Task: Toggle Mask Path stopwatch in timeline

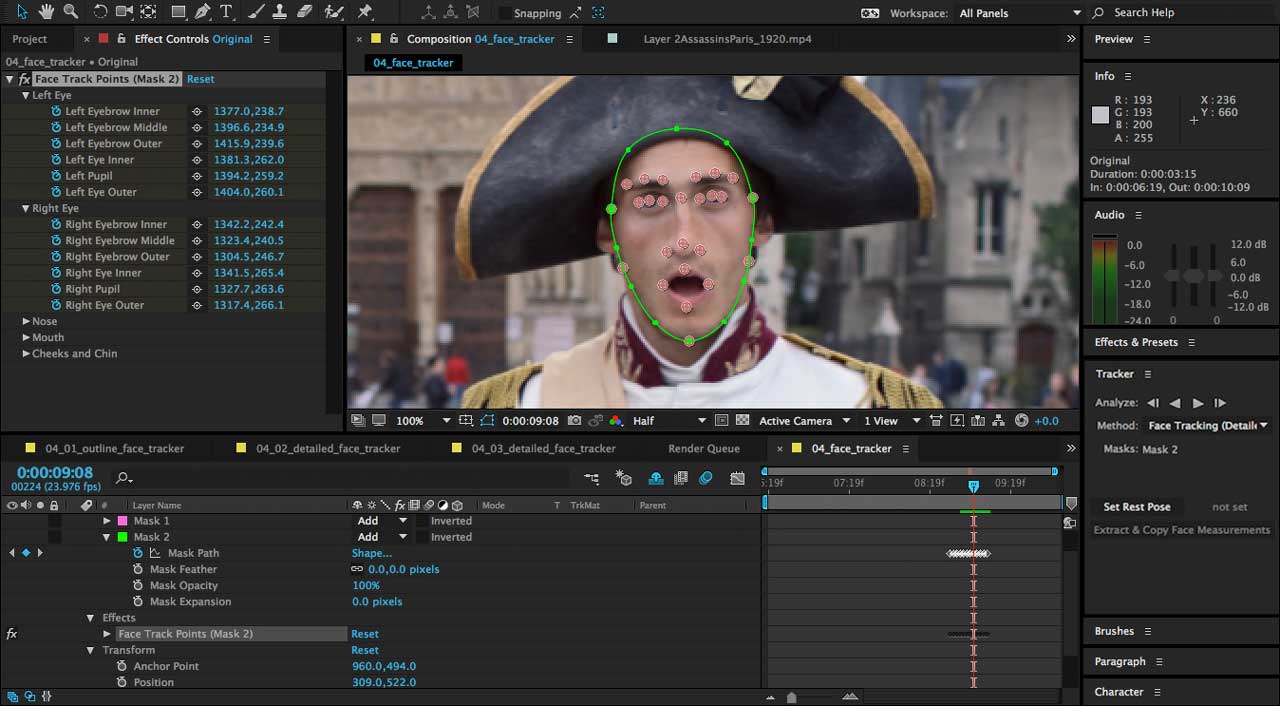Action: click(x=138, y=553)
